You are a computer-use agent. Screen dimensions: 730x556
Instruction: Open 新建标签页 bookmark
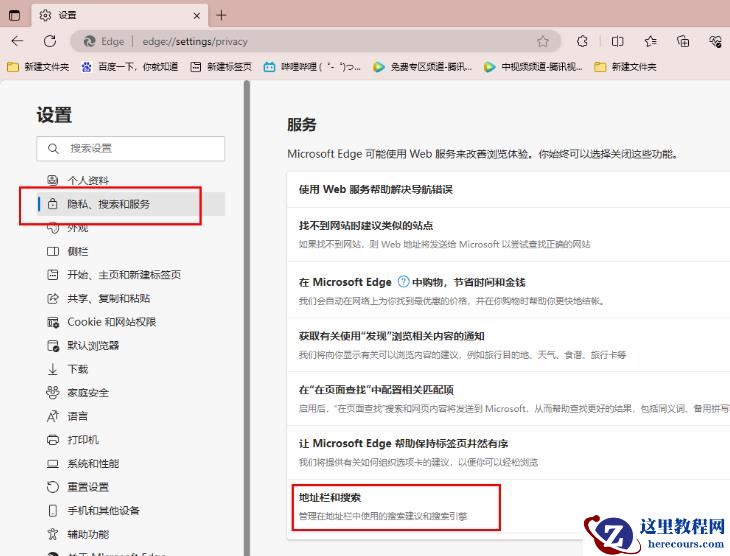221,67
